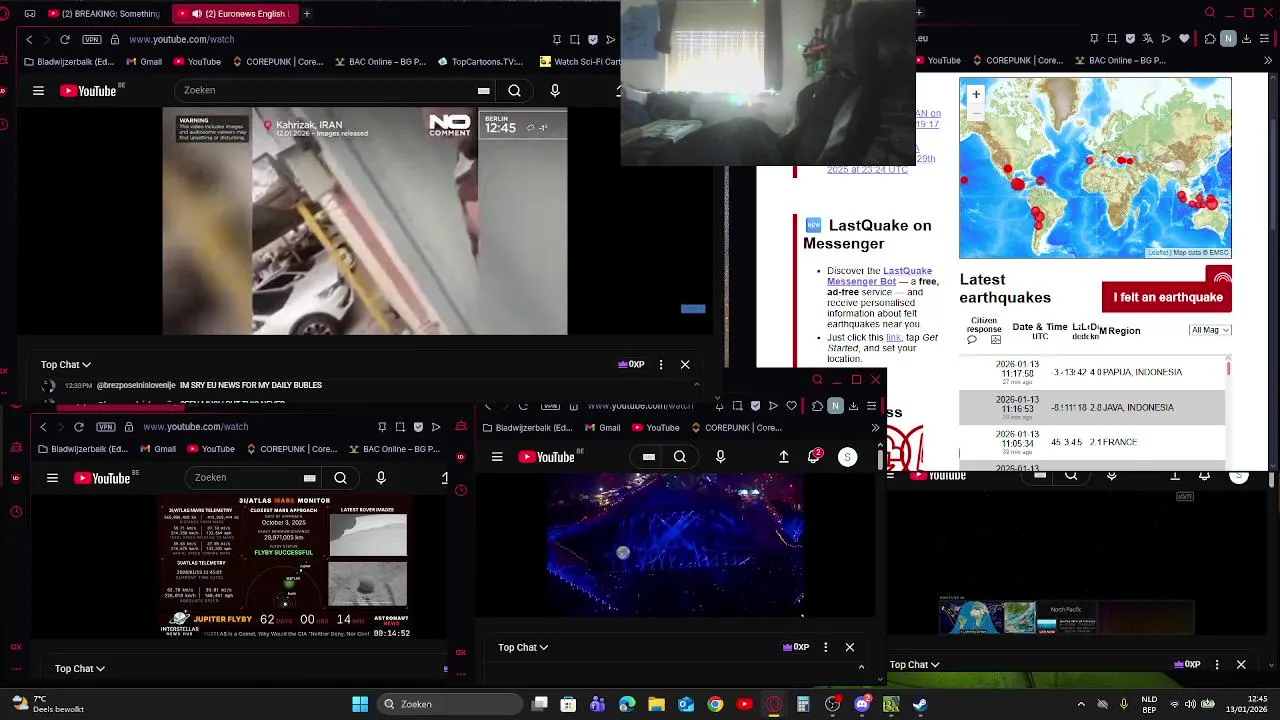Select the PAPUA, INDONESIA earthquake row
The height and width of the screenshot is (720, 1280).
[x=1092, y=372]
